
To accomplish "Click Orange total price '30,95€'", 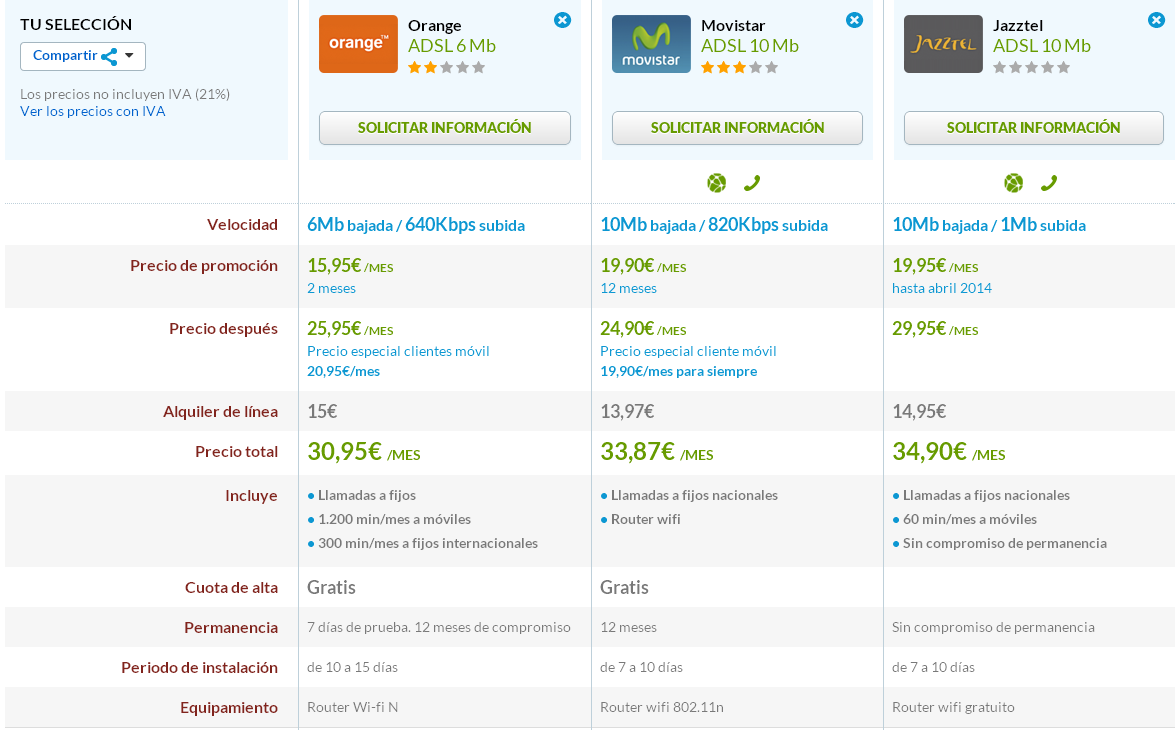I will coord(345,451).
